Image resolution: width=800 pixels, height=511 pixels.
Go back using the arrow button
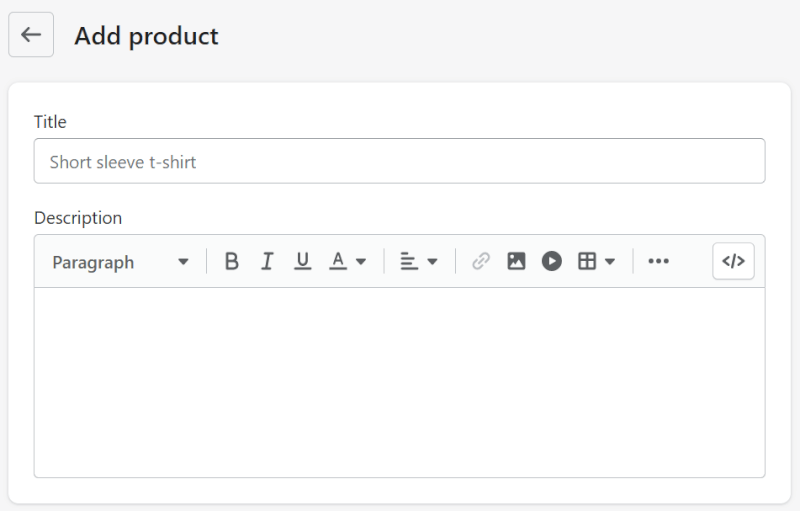click(31, 35)
